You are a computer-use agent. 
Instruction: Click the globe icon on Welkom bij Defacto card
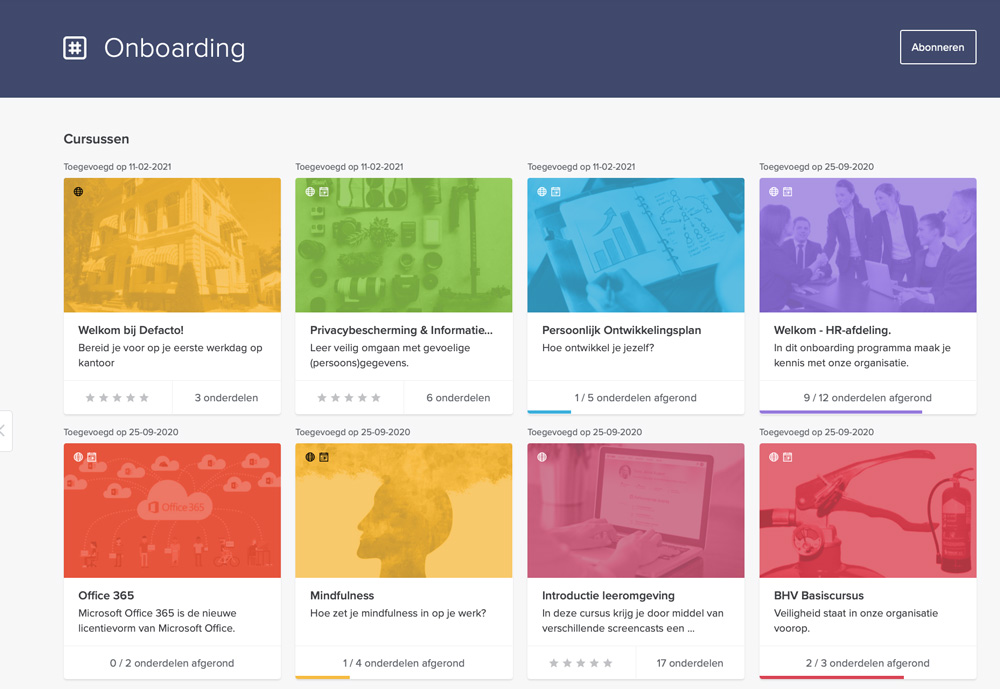[77, 190]
